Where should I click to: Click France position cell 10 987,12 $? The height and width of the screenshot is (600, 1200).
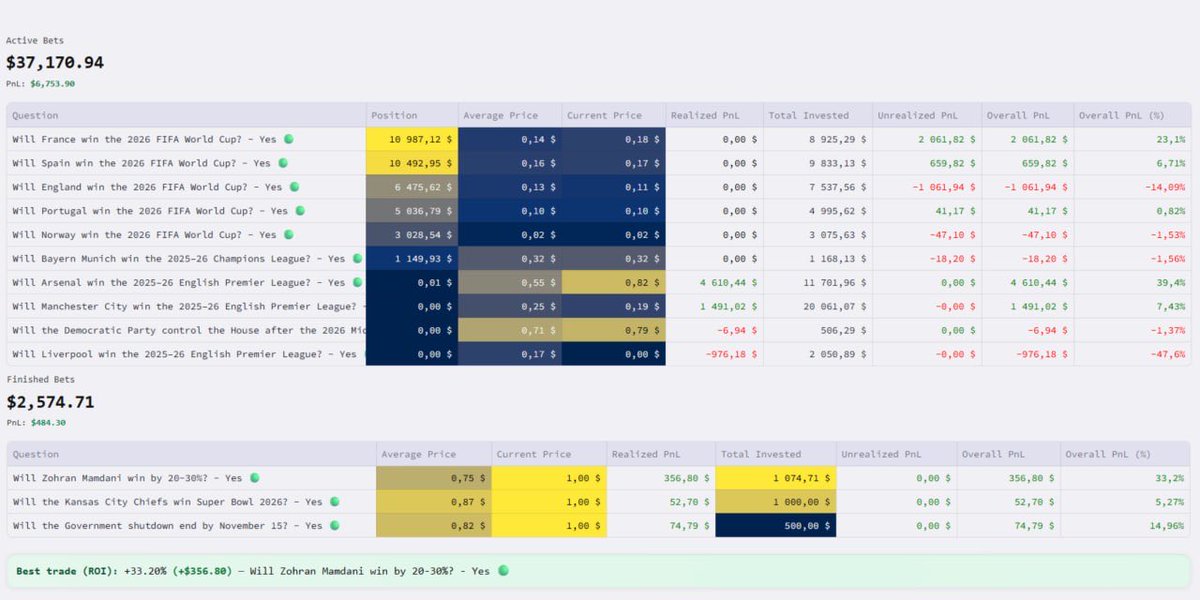412,139
